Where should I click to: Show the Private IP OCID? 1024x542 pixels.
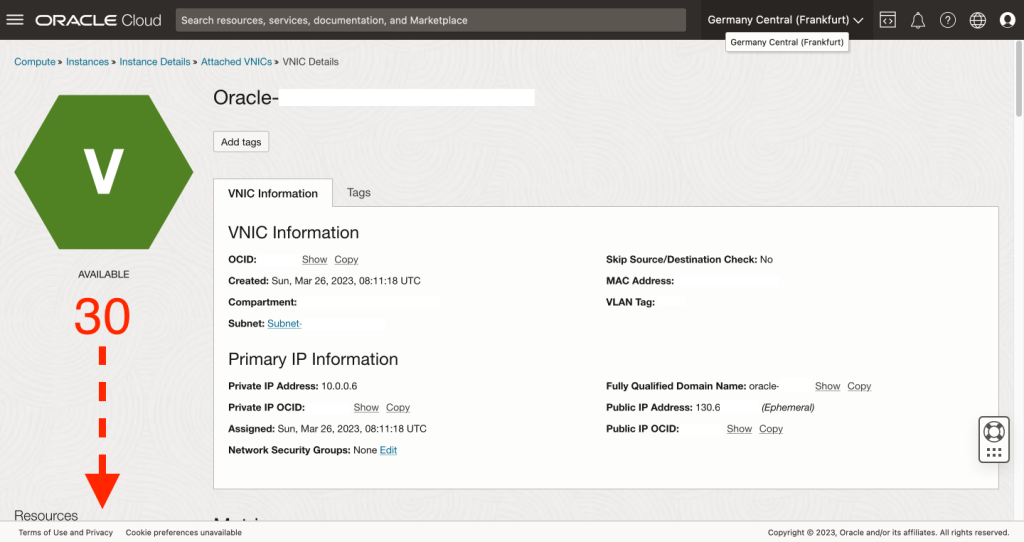(366, 408)
